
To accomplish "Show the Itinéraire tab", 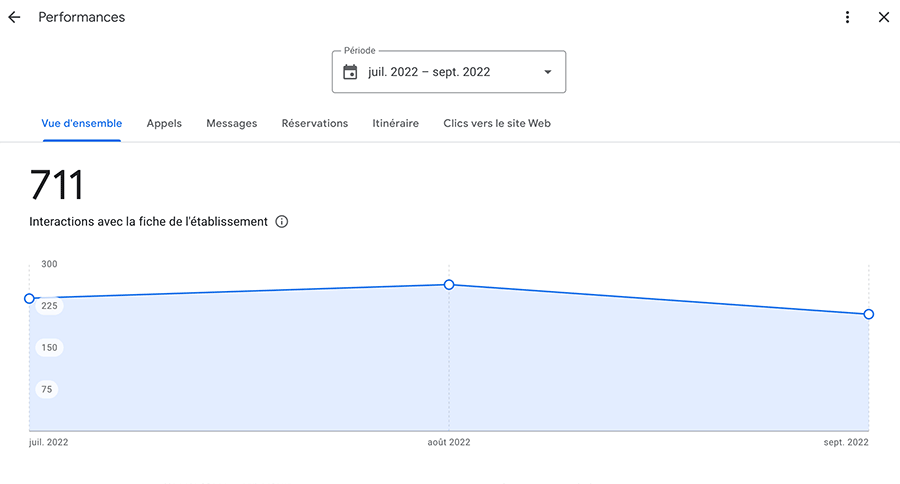I will pos(396,124).
